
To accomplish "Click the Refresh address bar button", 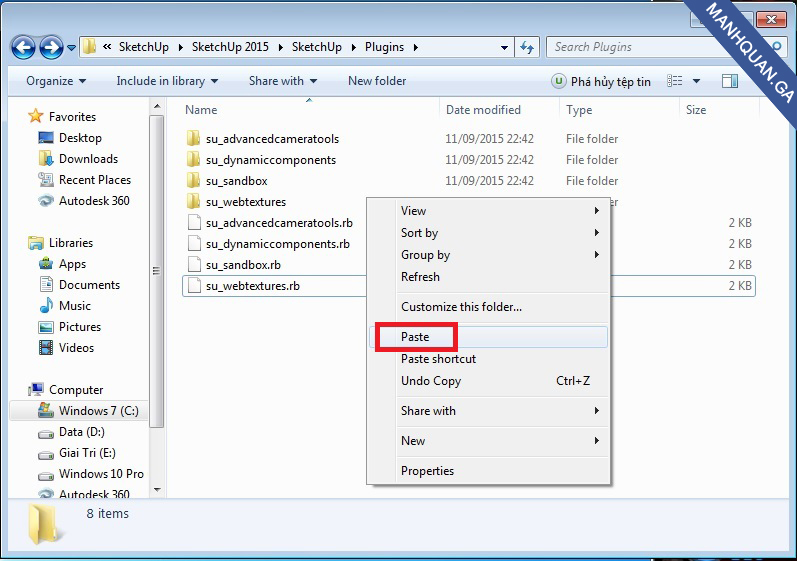I will tap(527, 47).
